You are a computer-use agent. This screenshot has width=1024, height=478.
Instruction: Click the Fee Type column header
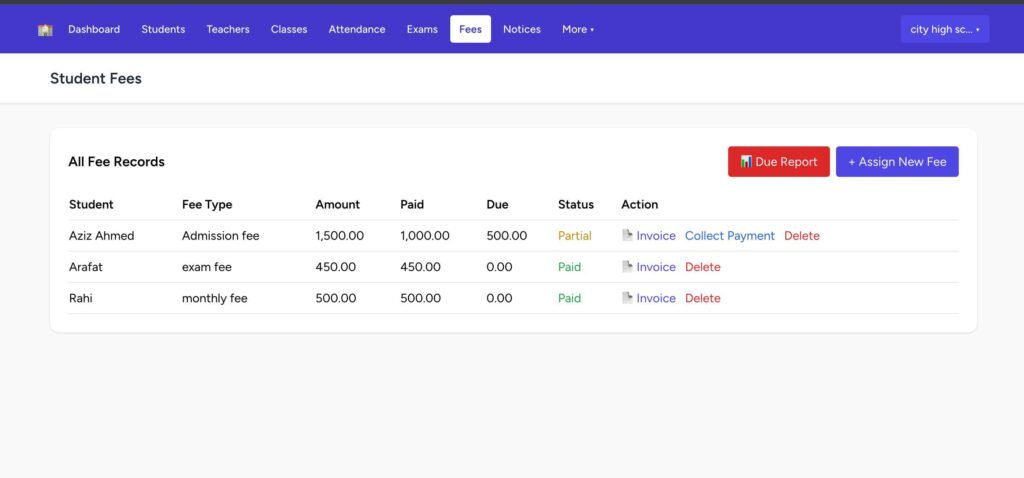207,204
